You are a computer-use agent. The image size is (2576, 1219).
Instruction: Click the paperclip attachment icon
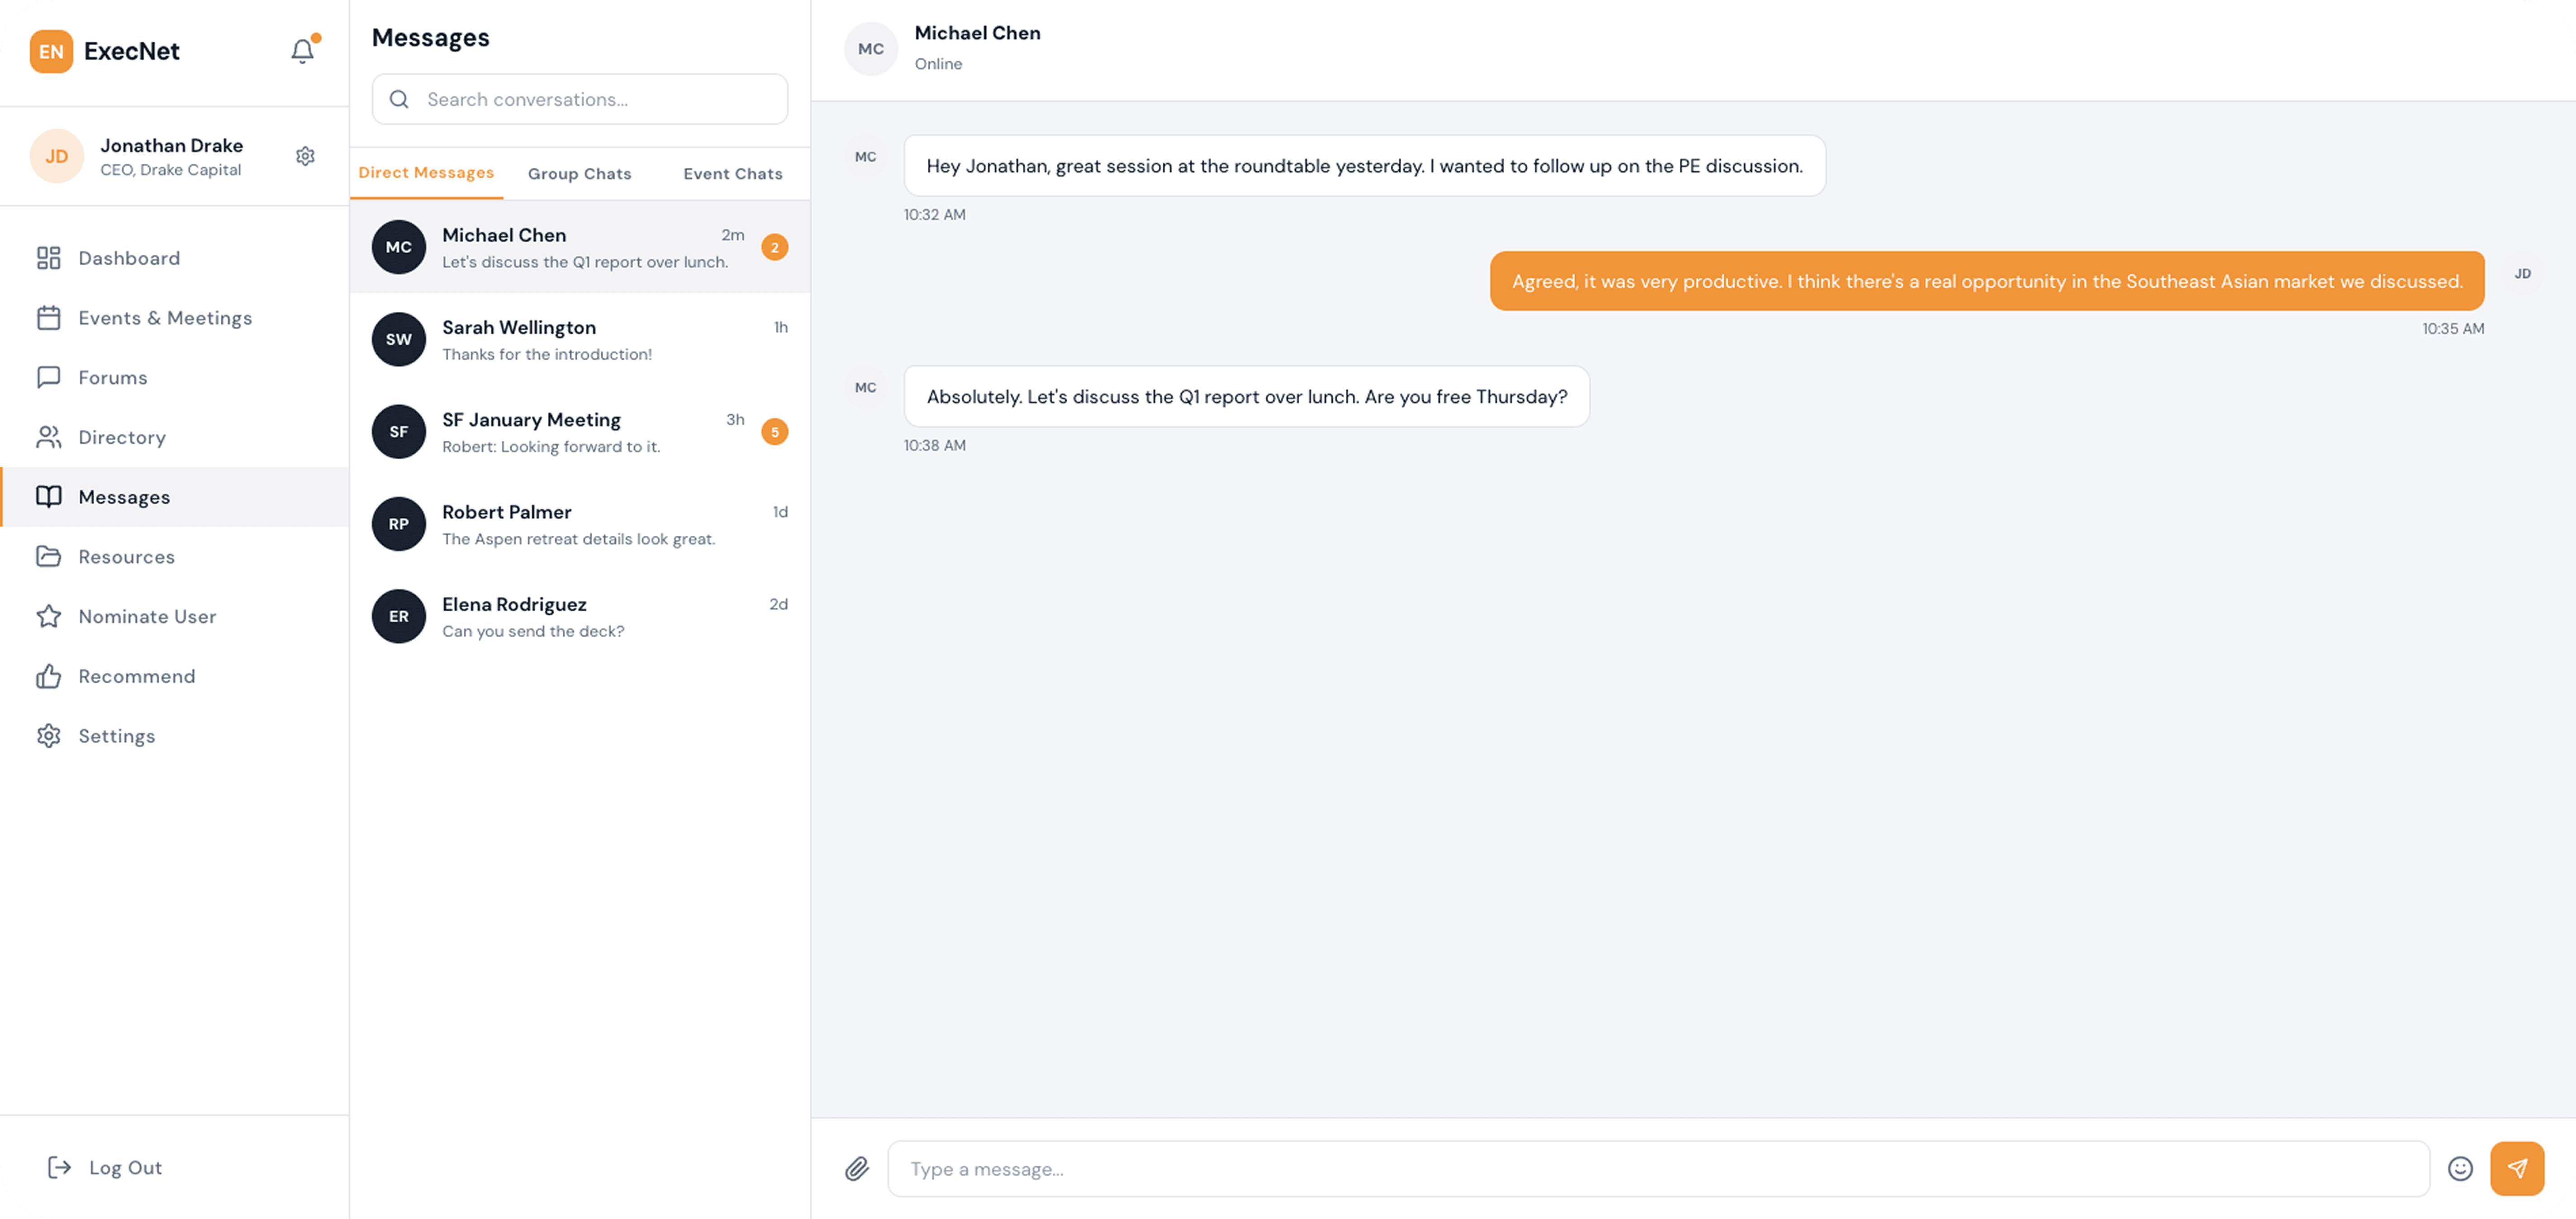coord(857,1168)
